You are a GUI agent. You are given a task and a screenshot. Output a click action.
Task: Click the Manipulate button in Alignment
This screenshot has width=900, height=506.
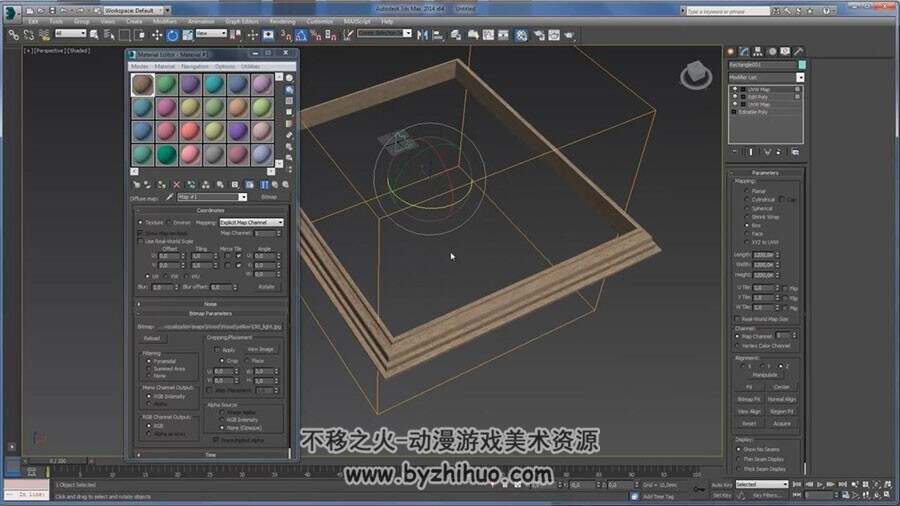[765, 375]
